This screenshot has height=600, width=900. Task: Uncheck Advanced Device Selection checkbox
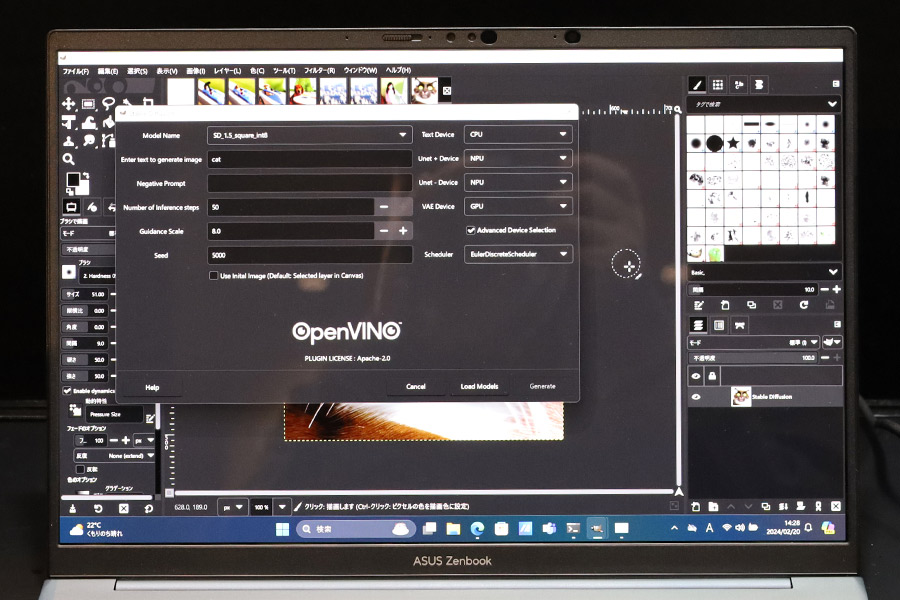pos(471,230)
